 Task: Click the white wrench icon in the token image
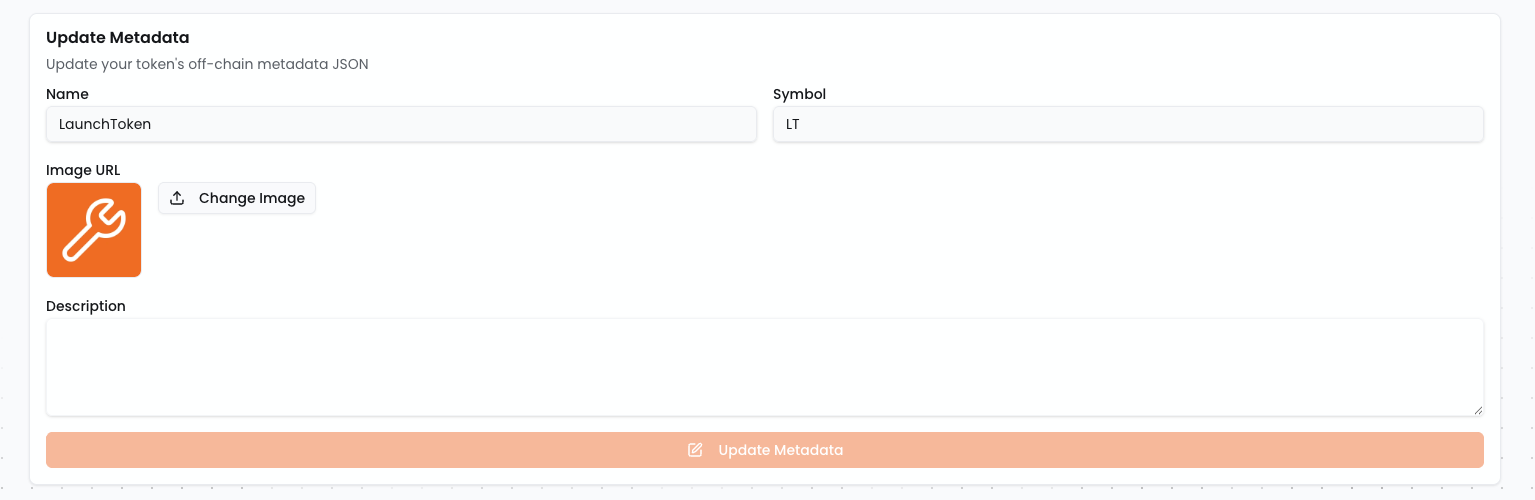94,230
